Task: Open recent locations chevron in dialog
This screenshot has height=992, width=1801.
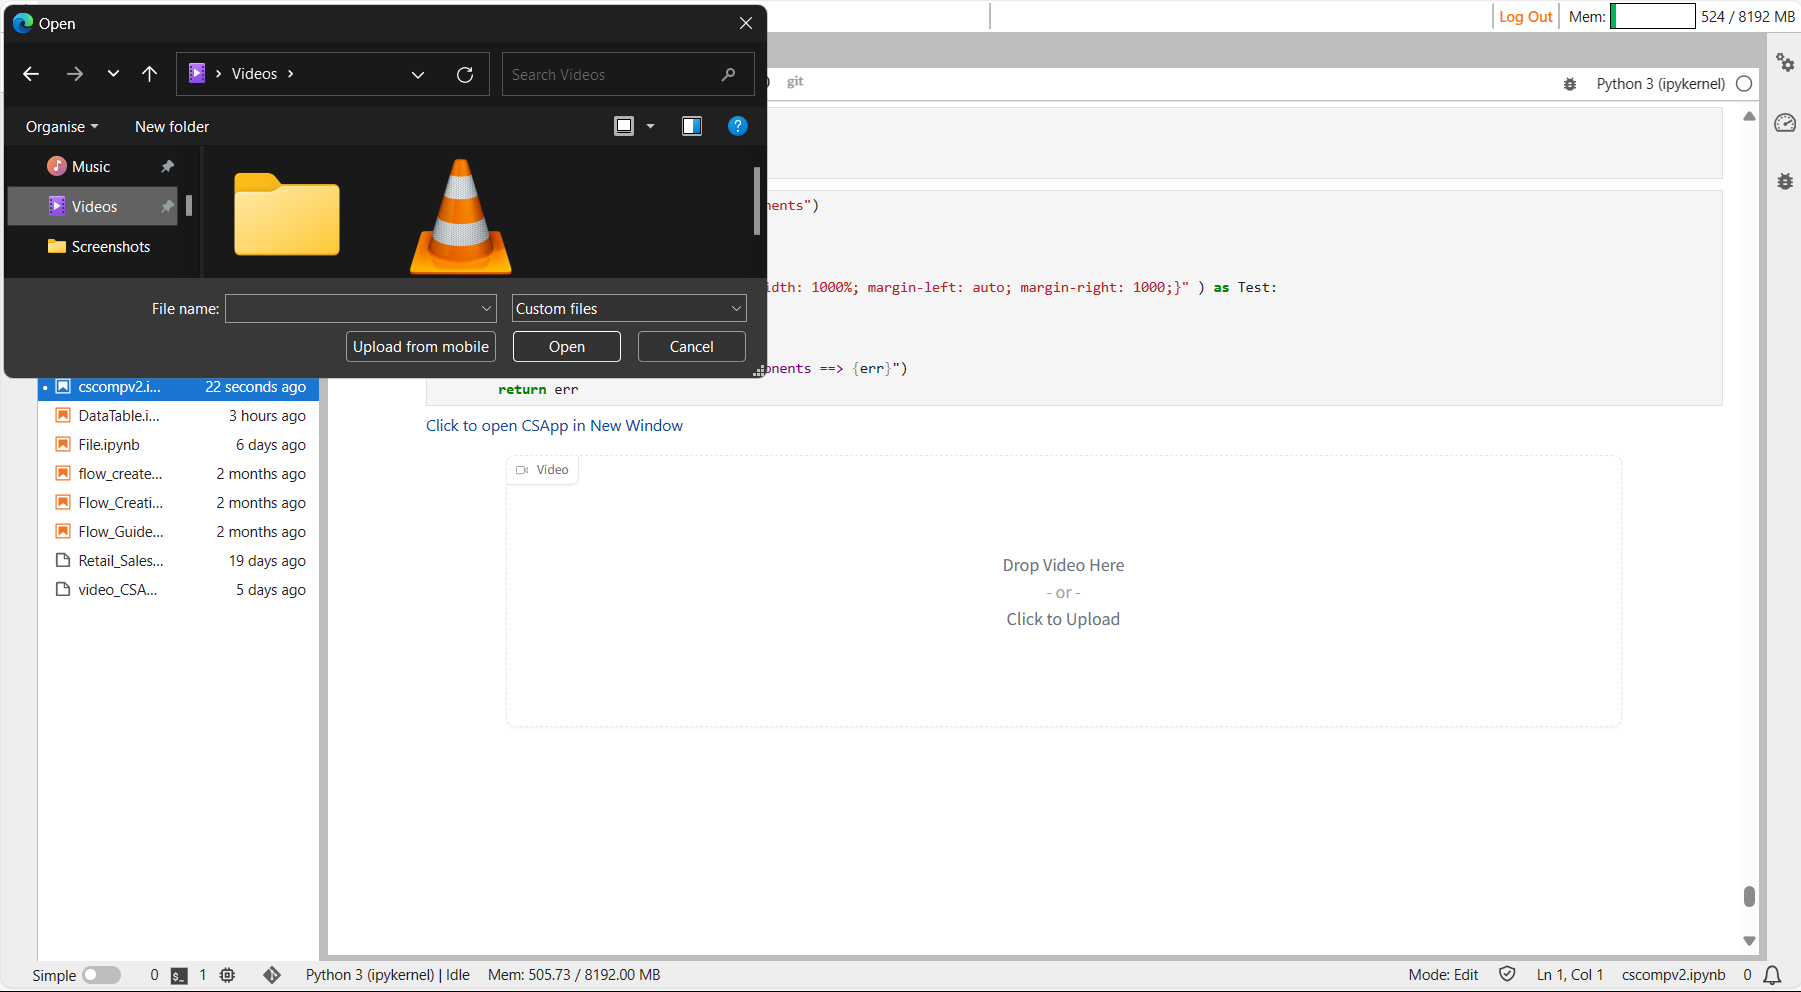Action: click(113, 74)
